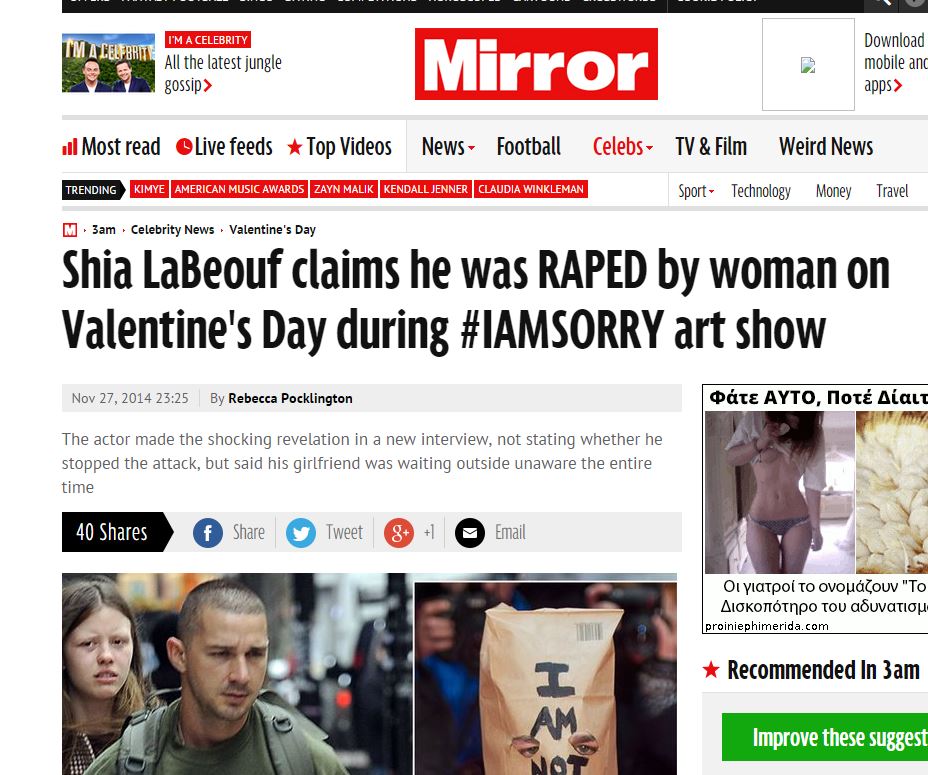Viewport: 928px width, 775px height.
Task: Click the Email envelope icon
Action: click(x=470, y=533)
